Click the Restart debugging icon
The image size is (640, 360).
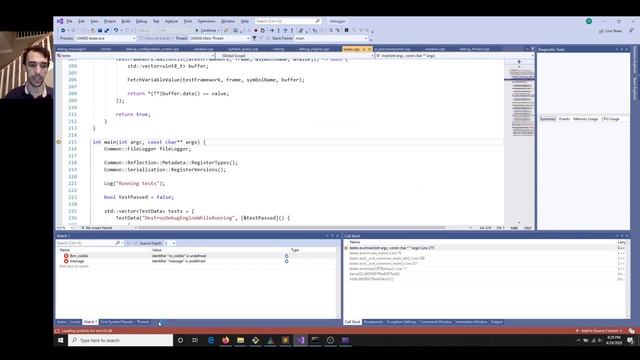tap(262, 31)
